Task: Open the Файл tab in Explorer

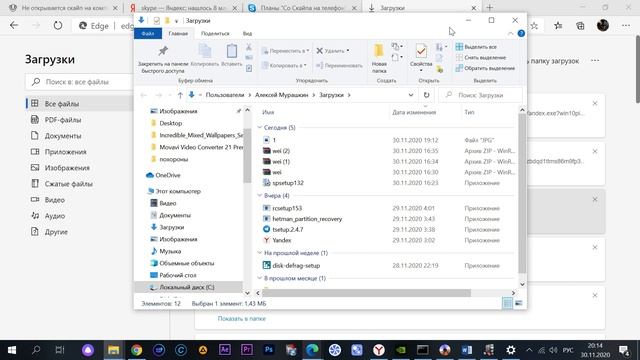Action: pos(148,33)
